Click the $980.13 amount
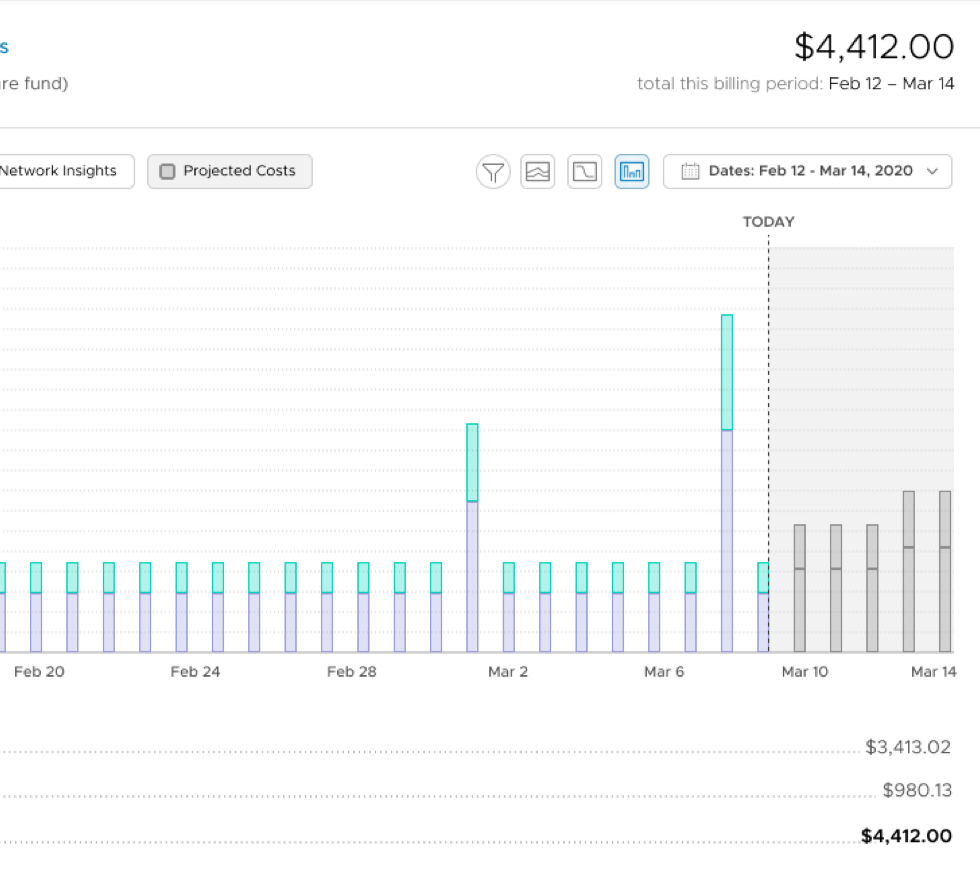 [x=917, y=790]
